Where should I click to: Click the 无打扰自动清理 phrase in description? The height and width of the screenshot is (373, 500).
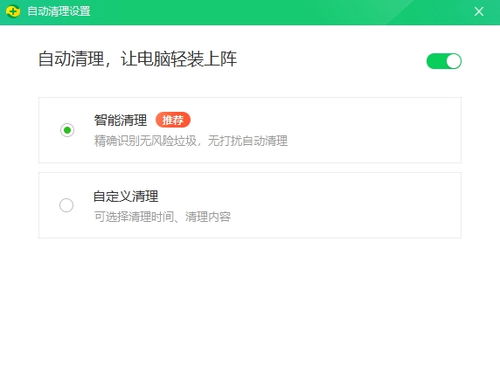click(x=248, y=141)
